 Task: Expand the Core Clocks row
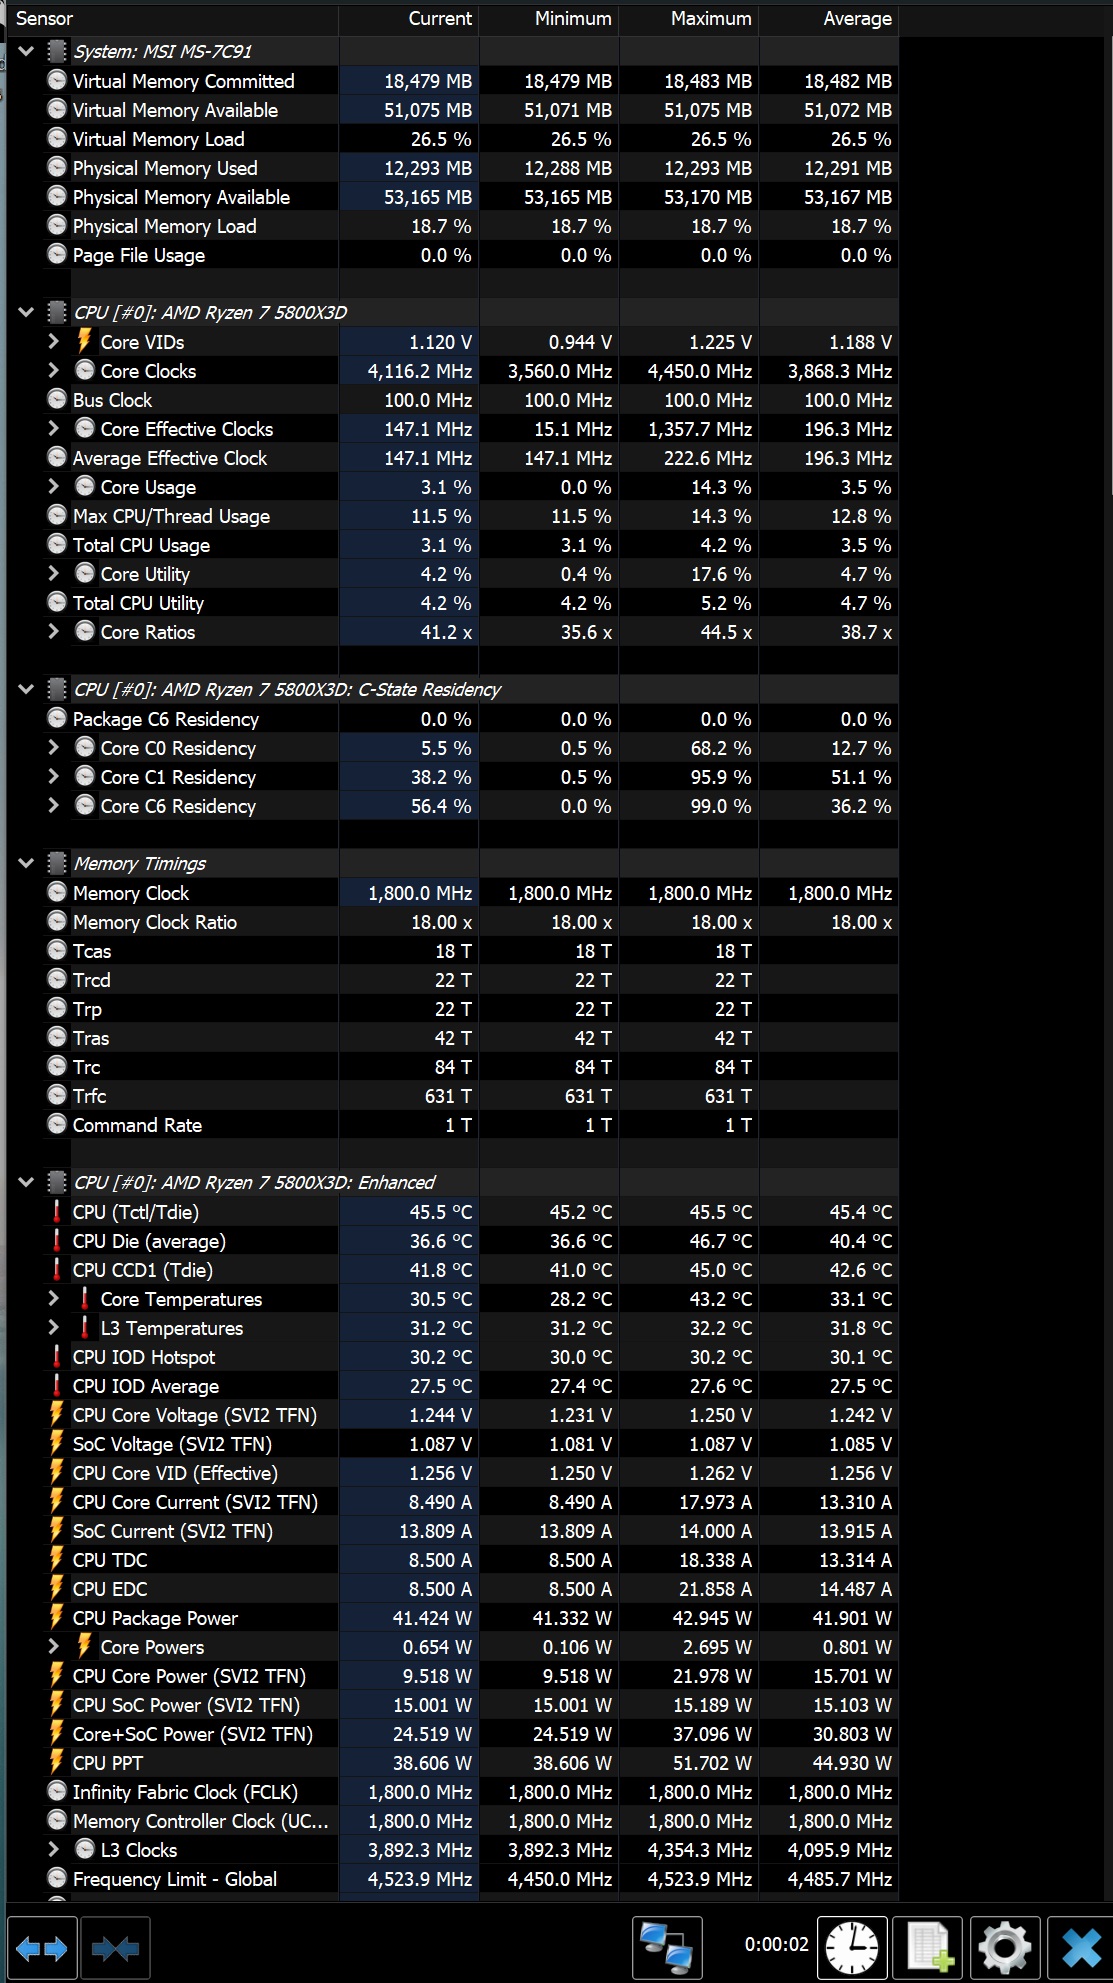[x=54, y=371]
